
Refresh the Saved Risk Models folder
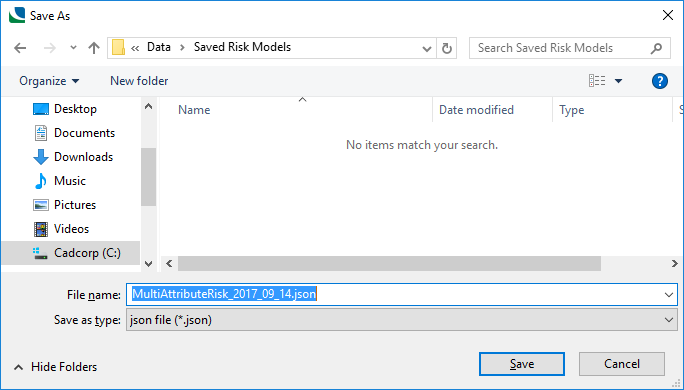[447, 48]
